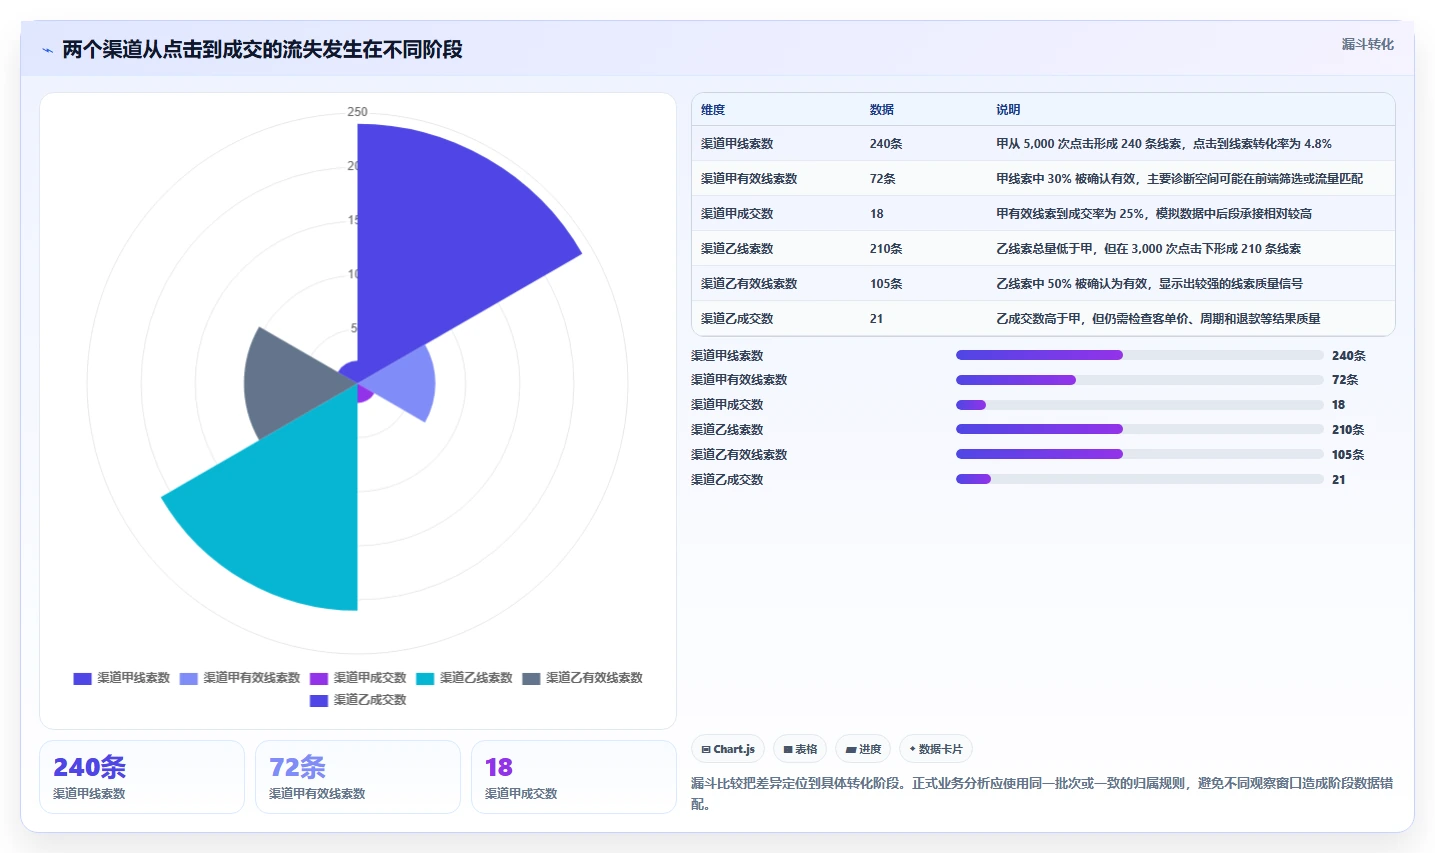The width and height of the screenshot is (1435, 853).
Task: Click the 表格 tag icon
Action: pyautogui.click(x=788, y=749)
